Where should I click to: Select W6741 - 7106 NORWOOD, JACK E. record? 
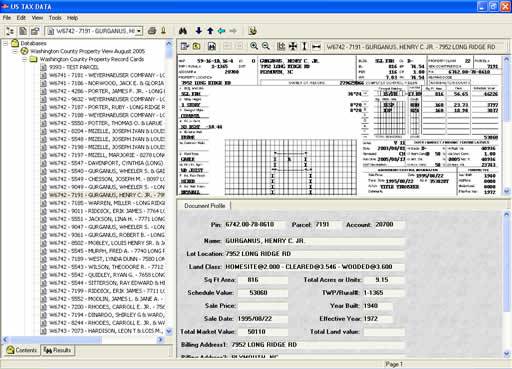(107, 83)
